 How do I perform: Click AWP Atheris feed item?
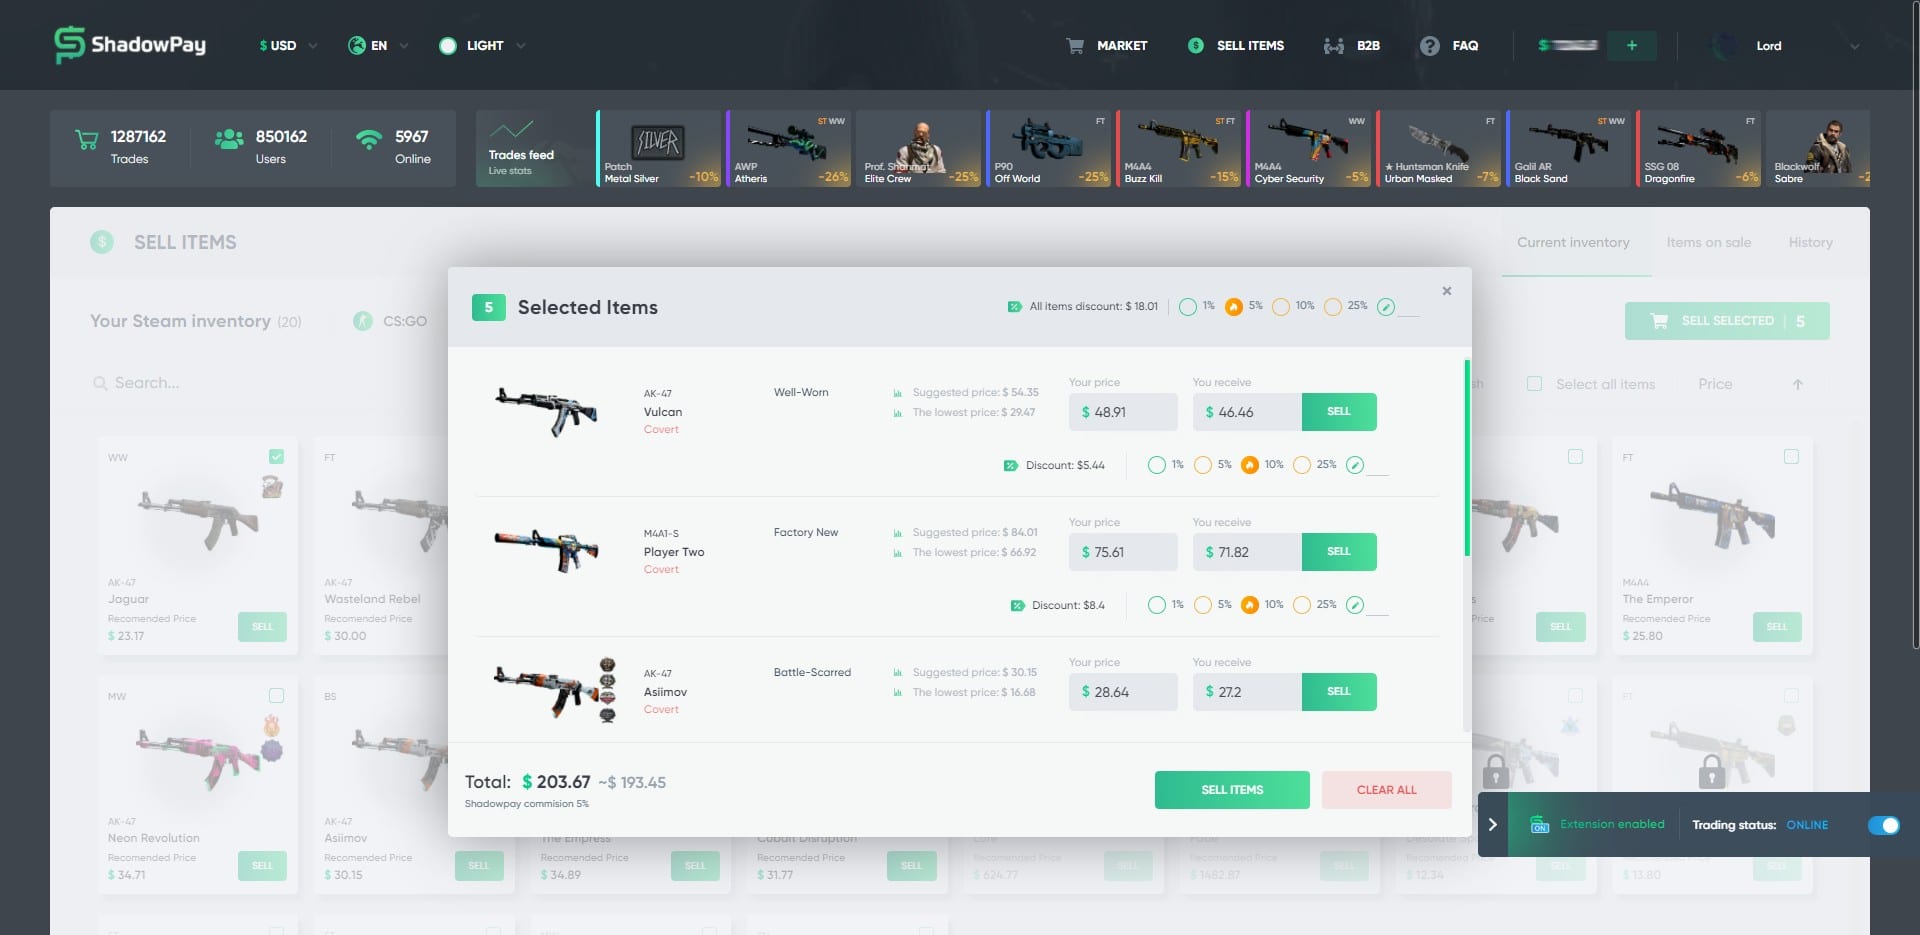click(x=789, y=148)
